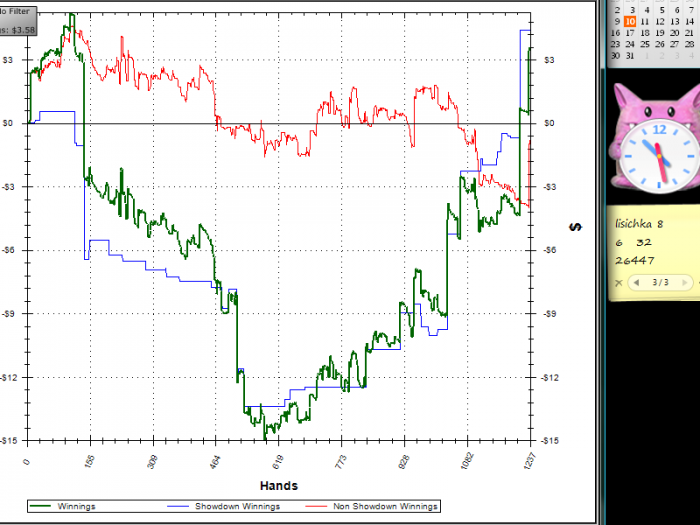Click the '3 / 3' page indicator on the note
This screenshot has height=525, width=700.
pos(660,282)
